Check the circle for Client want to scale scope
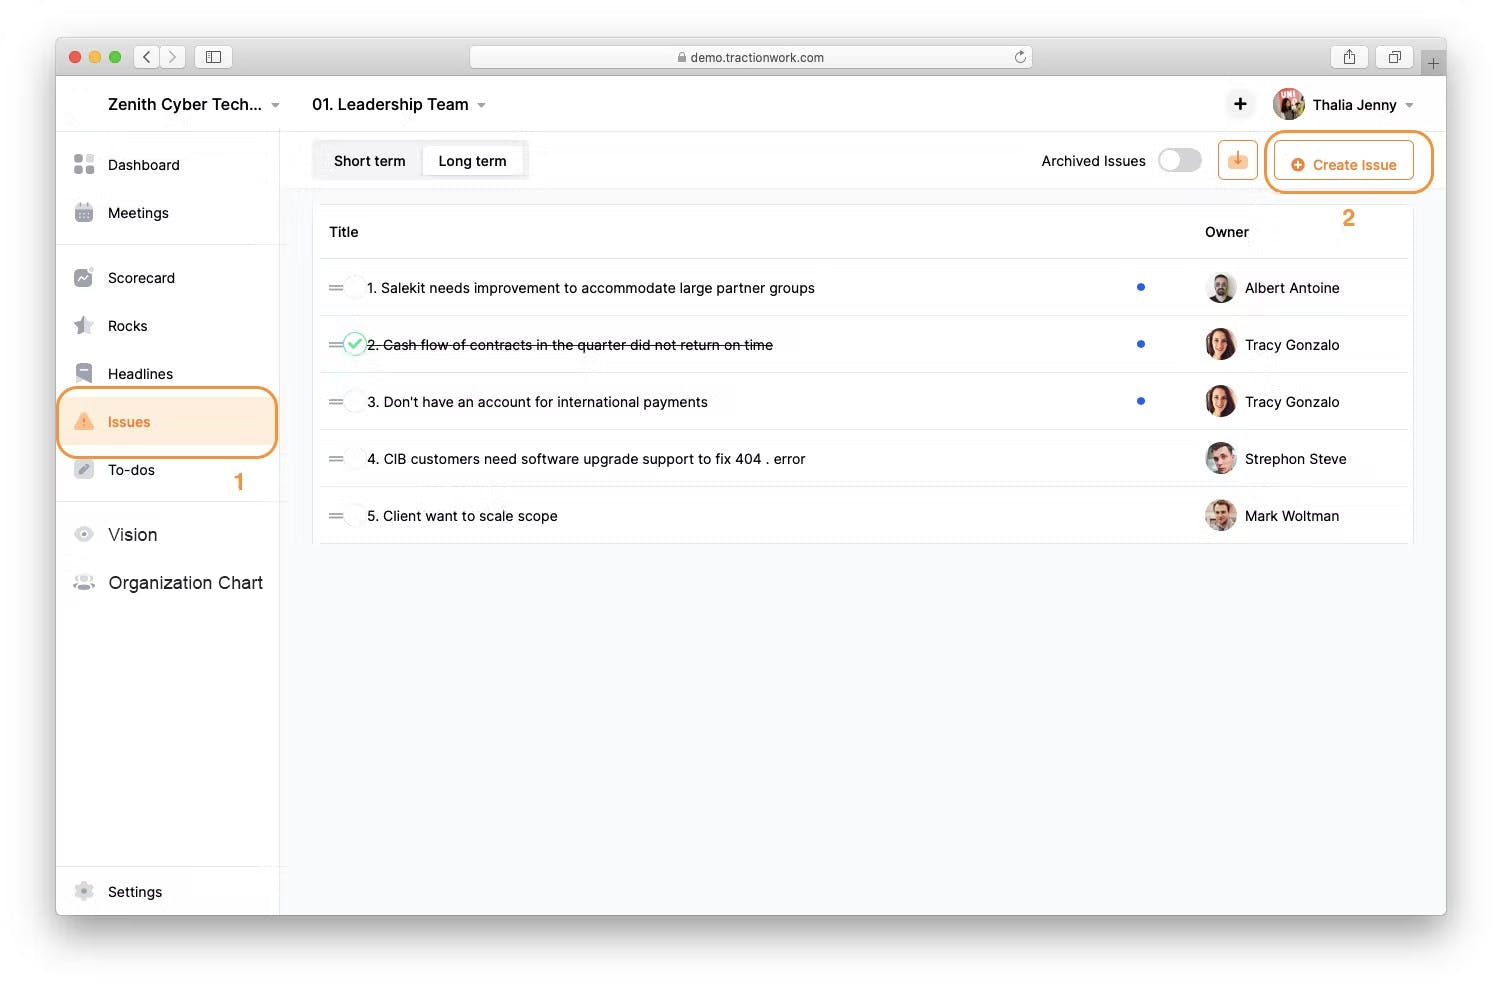 coord(355,516)
